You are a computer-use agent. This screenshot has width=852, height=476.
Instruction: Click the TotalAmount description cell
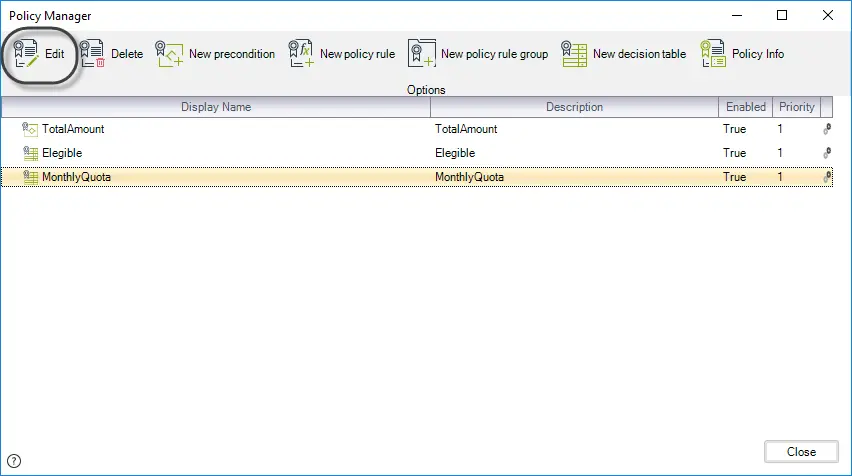tap(466, 129)
